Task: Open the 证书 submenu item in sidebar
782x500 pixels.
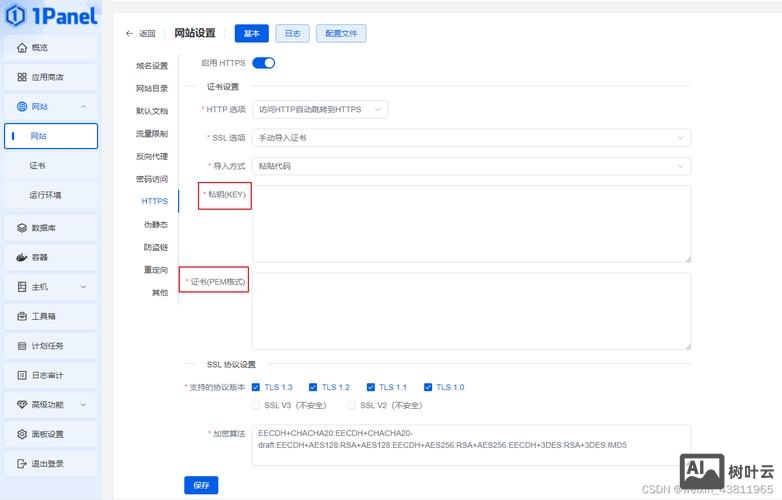Action: tap(51, 166)
